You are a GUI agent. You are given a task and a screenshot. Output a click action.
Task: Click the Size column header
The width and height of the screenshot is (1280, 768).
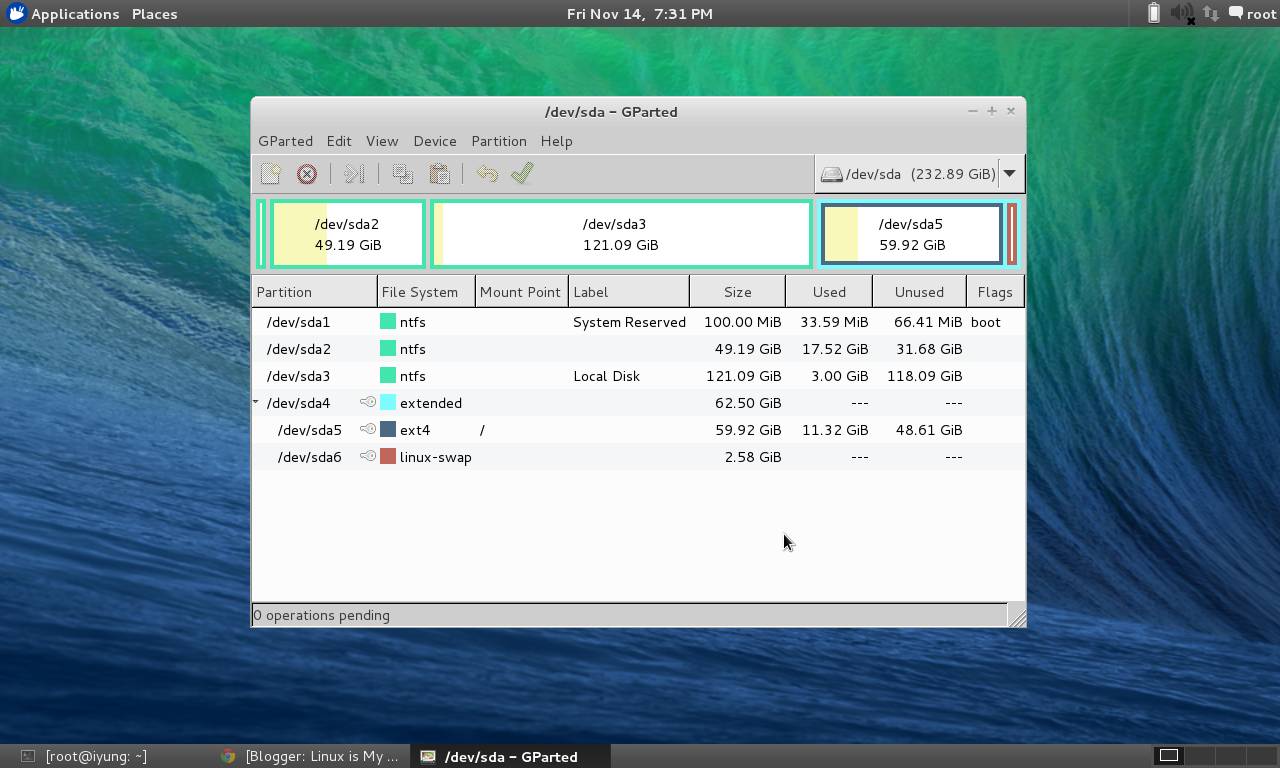(x=737, y=292)
